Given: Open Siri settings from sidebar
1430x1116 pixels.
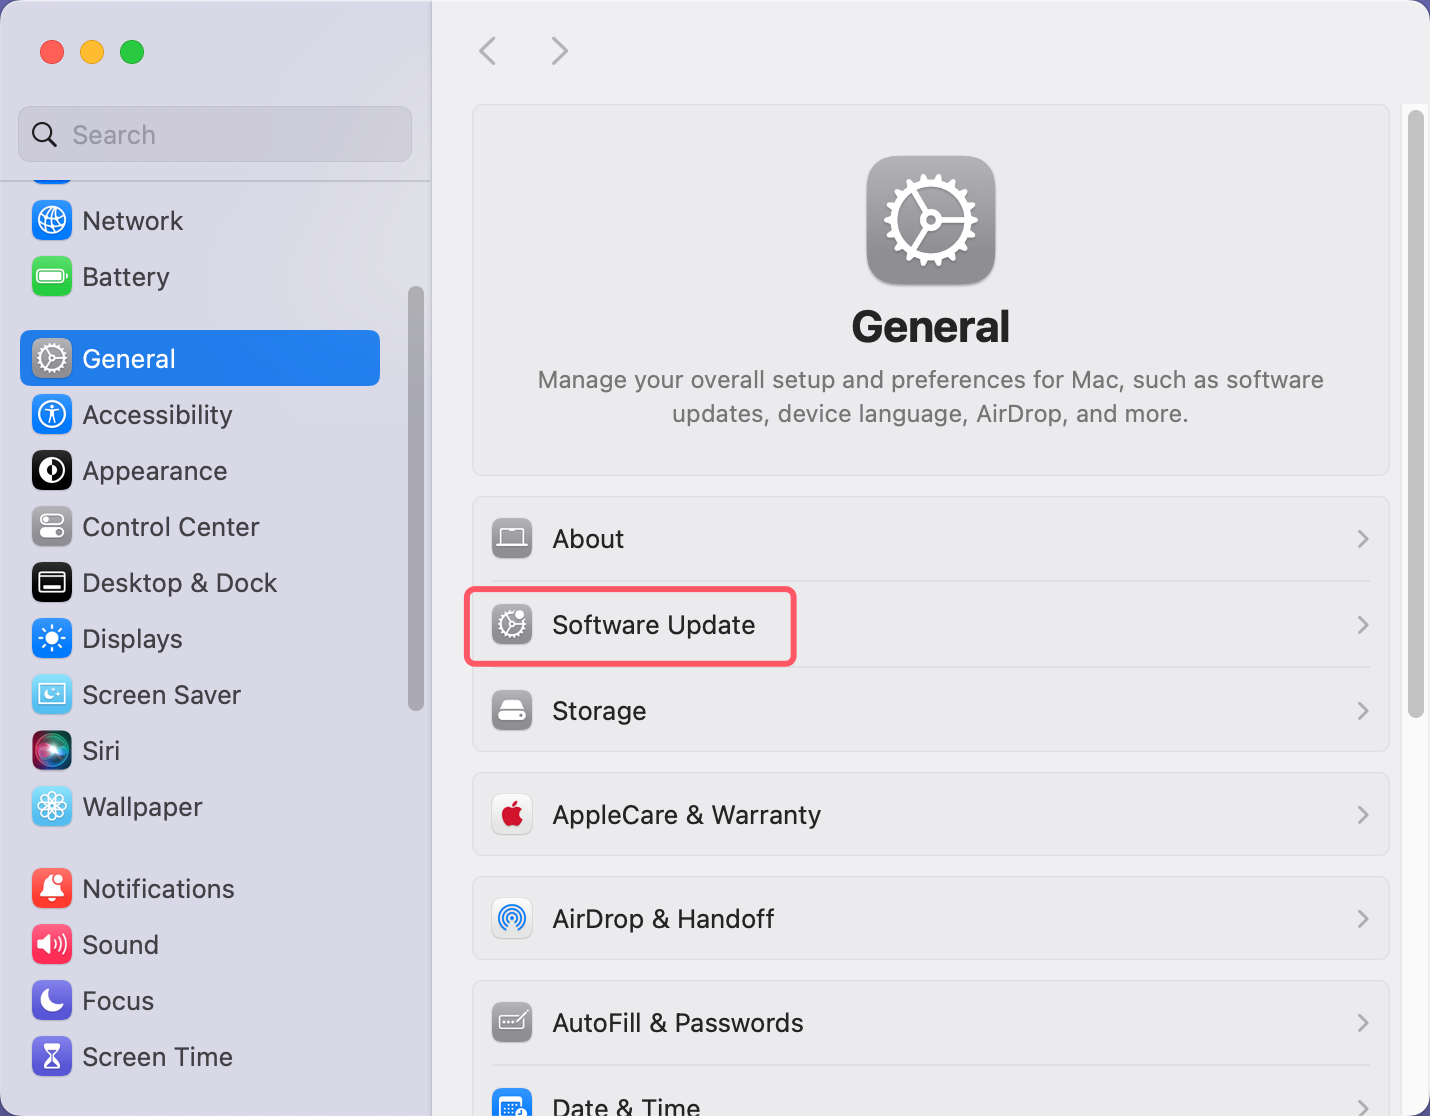Looking at the screenshot, I should (101, 750).
